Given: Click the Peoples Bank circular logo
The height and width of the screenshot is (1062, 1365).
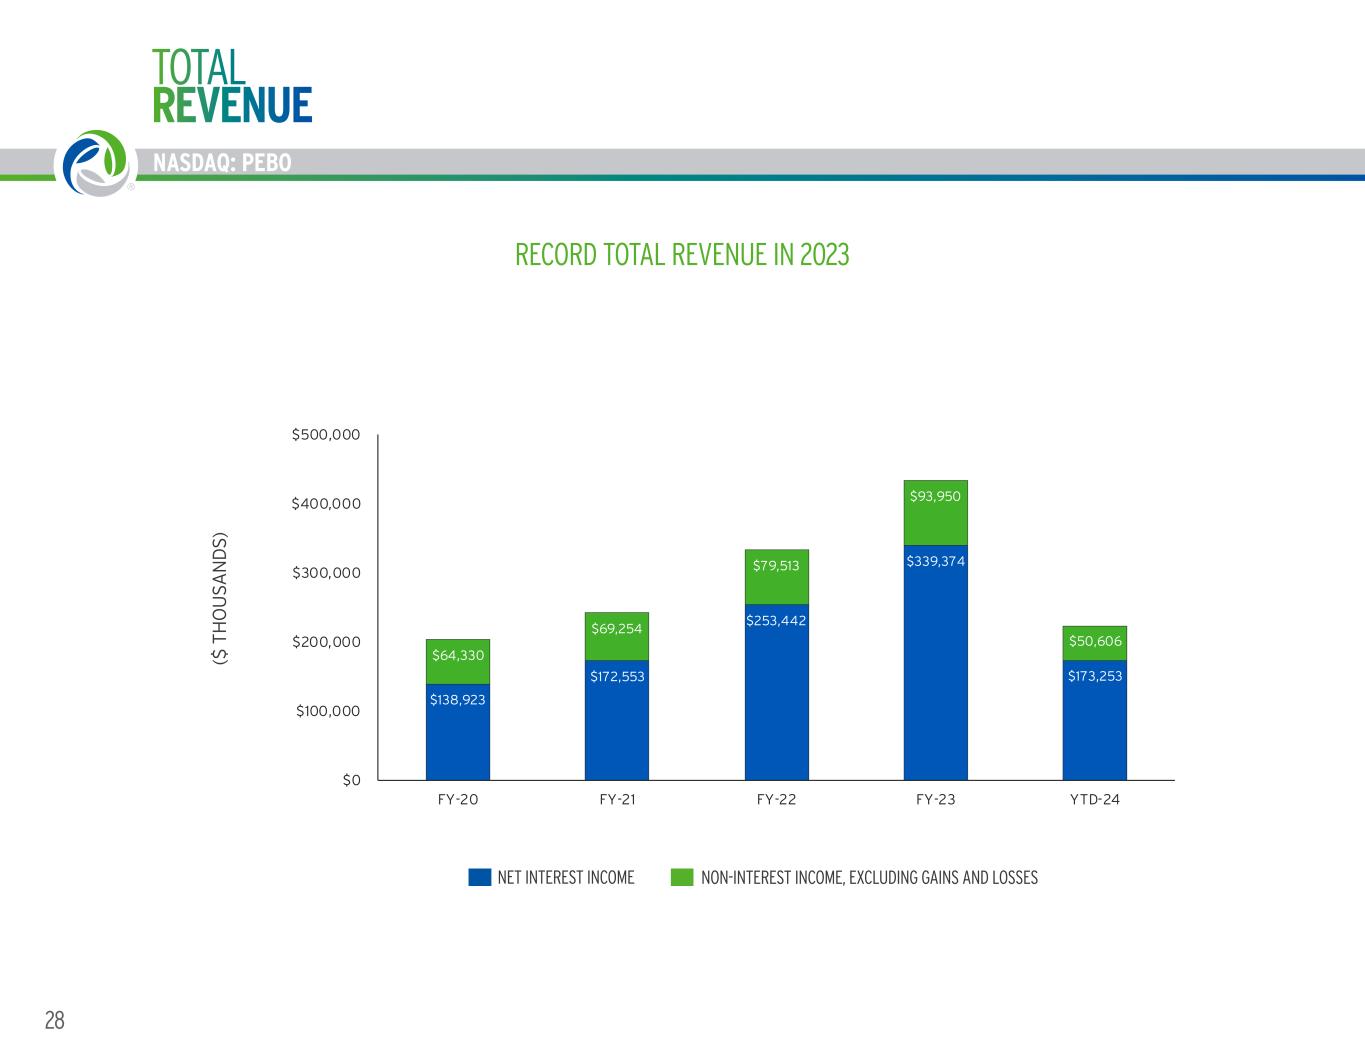Looking at the screenshot, I should click(x=98, y=162).
